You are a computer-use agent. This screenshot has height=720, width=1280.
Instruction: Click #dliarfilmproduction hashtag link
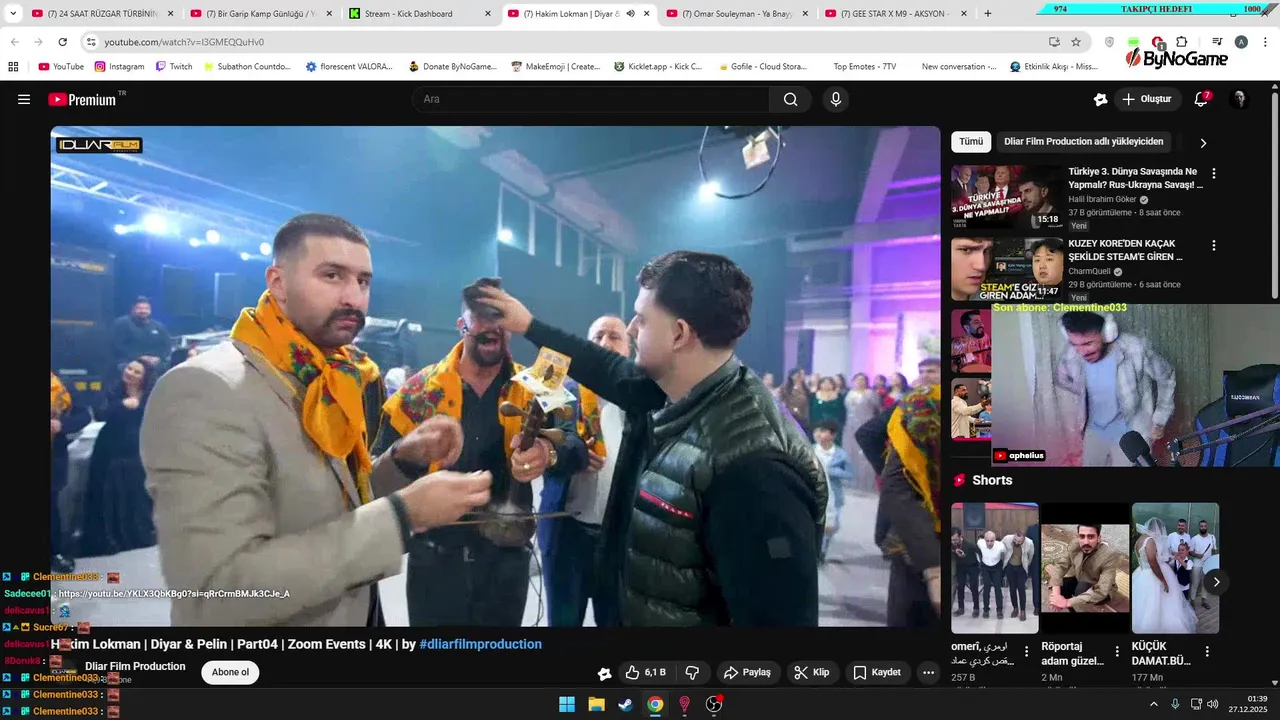point(481,645)
